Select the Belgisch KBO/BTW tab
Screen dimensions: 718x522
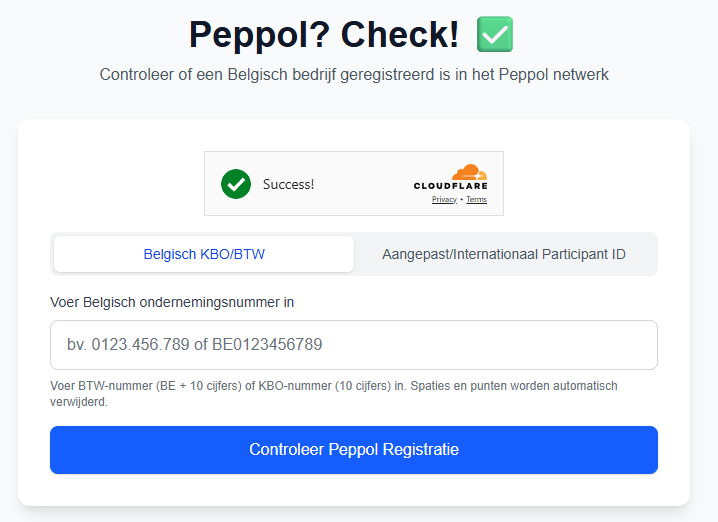pyautogui.click(x=204, y=254)
